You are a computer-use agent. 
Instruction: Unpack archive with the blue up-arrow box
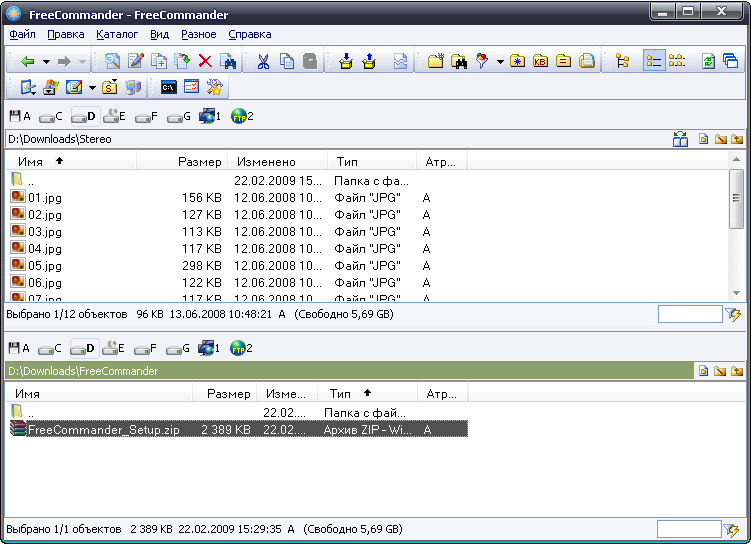pos(369,61)
